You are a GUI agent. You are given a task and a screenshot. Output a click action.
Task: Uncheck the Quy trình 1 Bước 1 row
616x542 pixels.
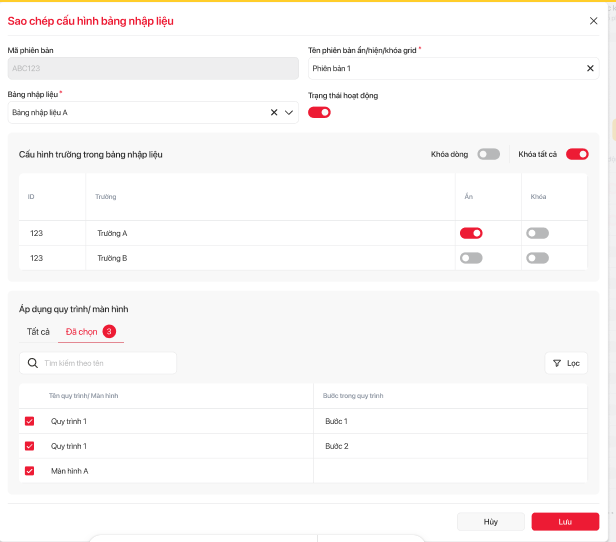(29, 421)
